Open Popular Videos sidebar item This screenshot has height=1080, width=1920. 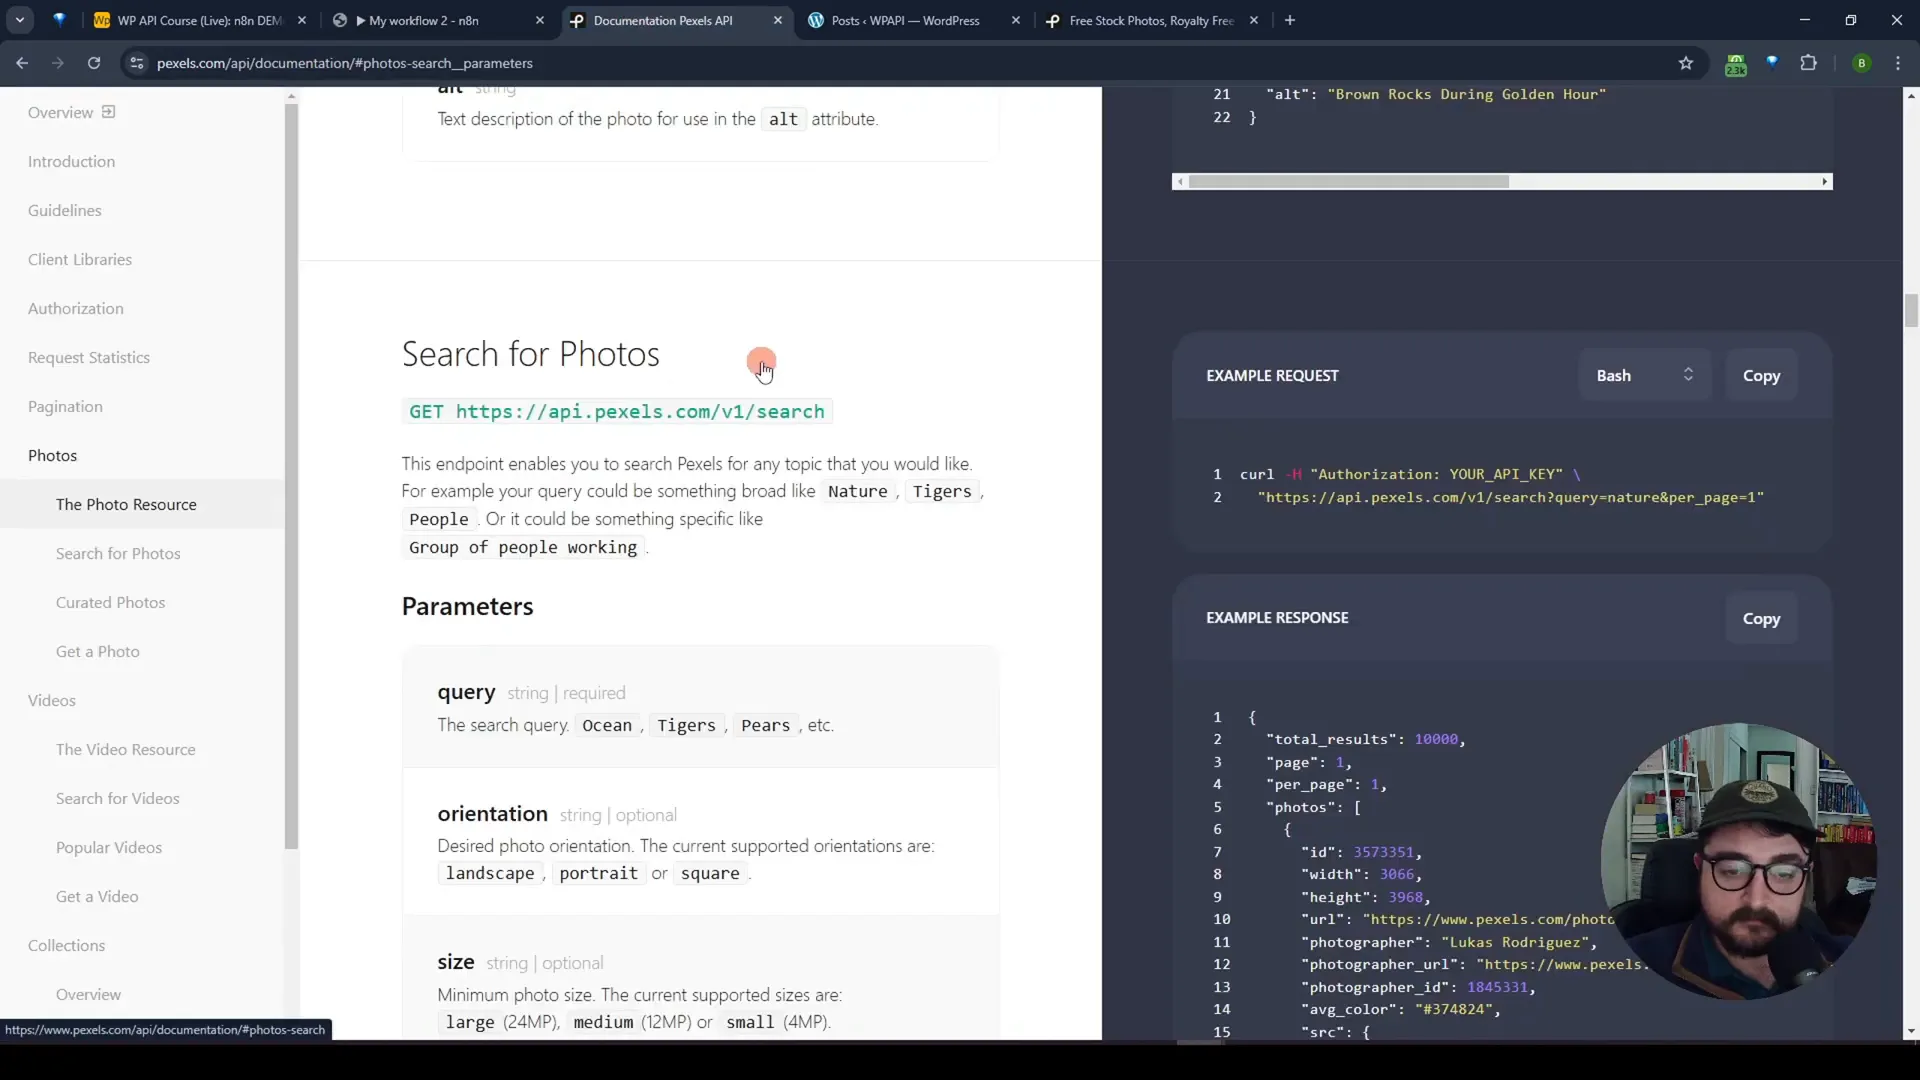[109, 848]
